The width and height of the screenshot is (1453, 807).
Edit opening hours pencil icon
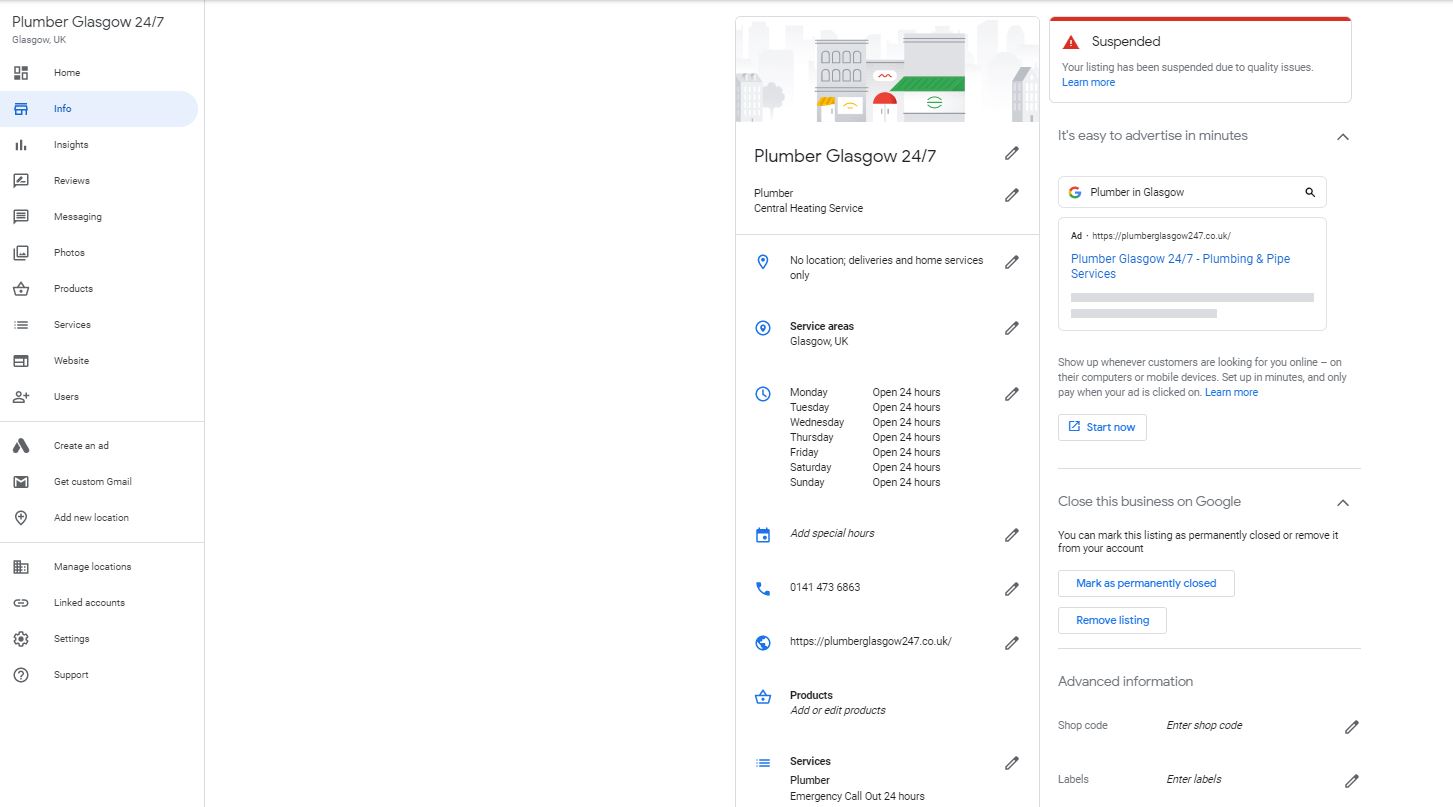click(x=1012, y=394)
